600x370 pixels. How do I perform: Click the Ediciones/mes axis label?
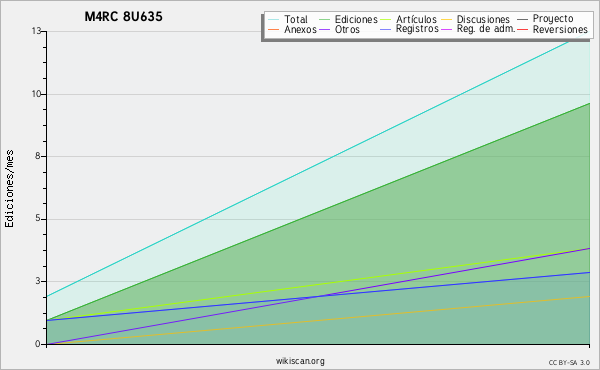point(9,189)
